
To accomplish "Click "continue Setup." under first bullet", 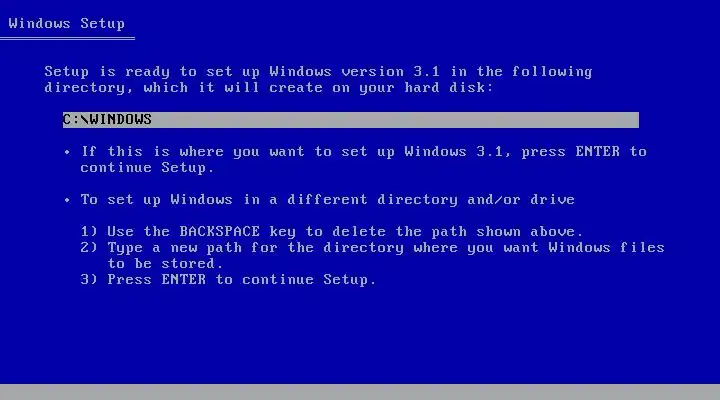I will [x=147, y=168].
